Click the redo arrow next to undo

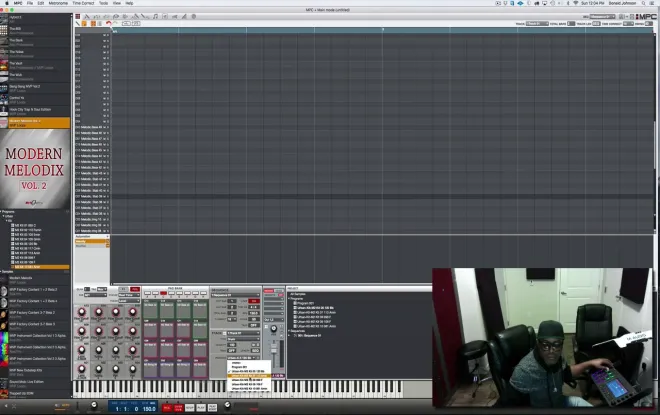115,24
